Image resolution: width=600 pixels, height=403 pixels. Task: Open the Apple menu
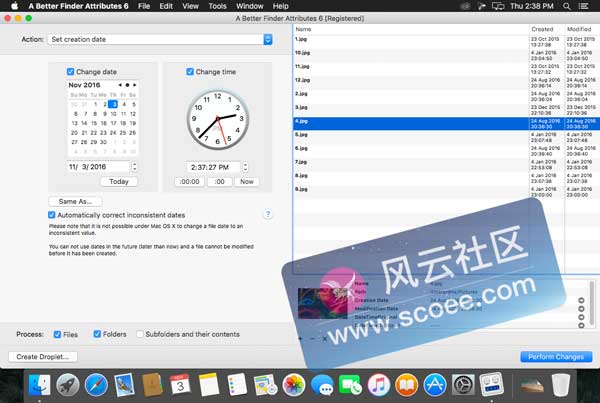coord(15,6)
